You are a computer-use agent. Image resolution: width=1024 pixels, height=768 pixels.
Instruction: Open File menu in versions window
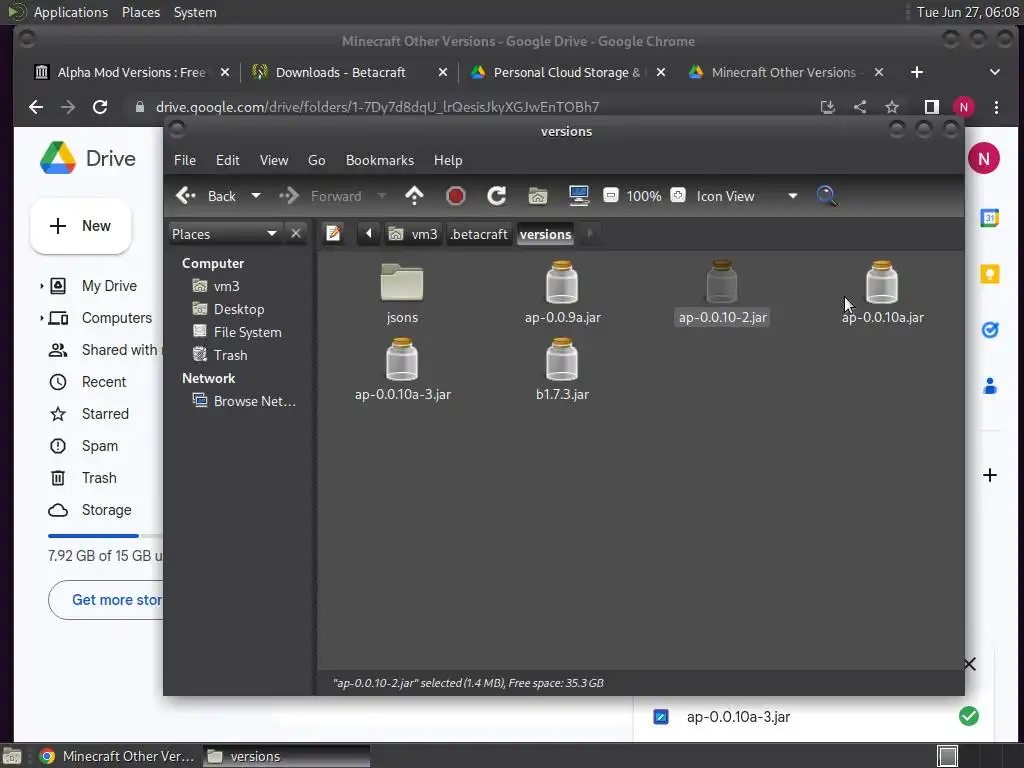click(185, 160)
